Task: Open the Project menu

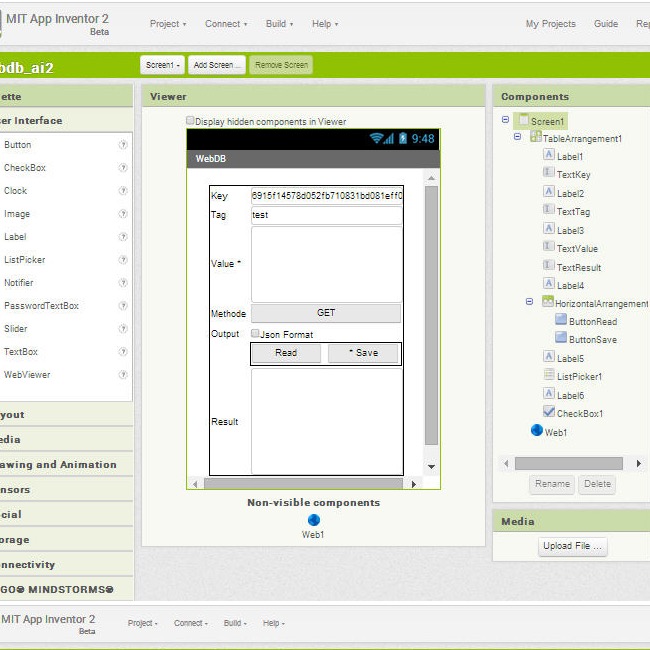Action: coord(168,24)
